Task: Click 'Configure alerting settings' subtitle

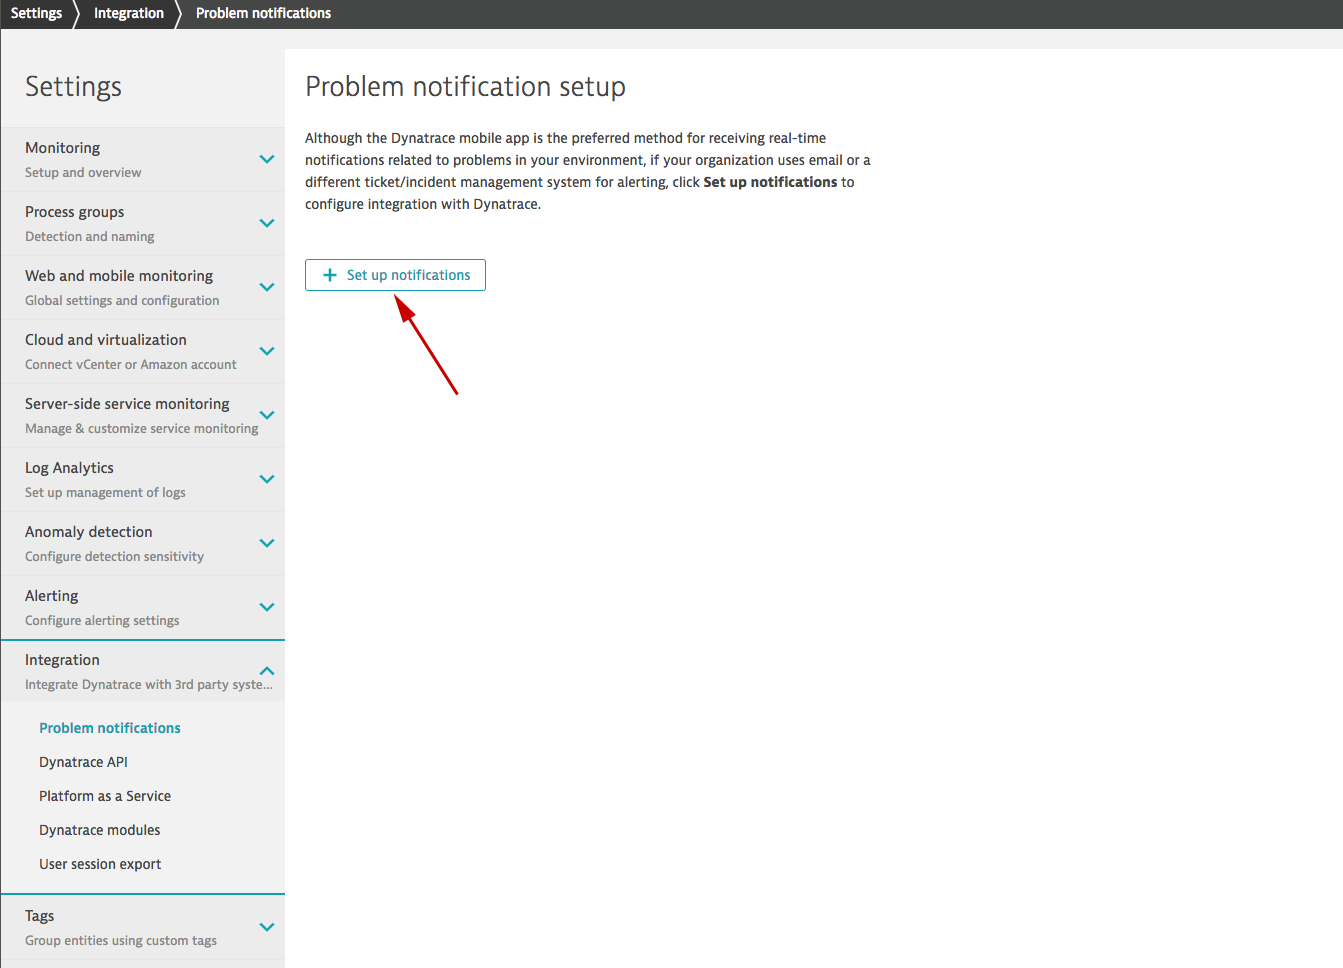Action: [x=102, y=621]
